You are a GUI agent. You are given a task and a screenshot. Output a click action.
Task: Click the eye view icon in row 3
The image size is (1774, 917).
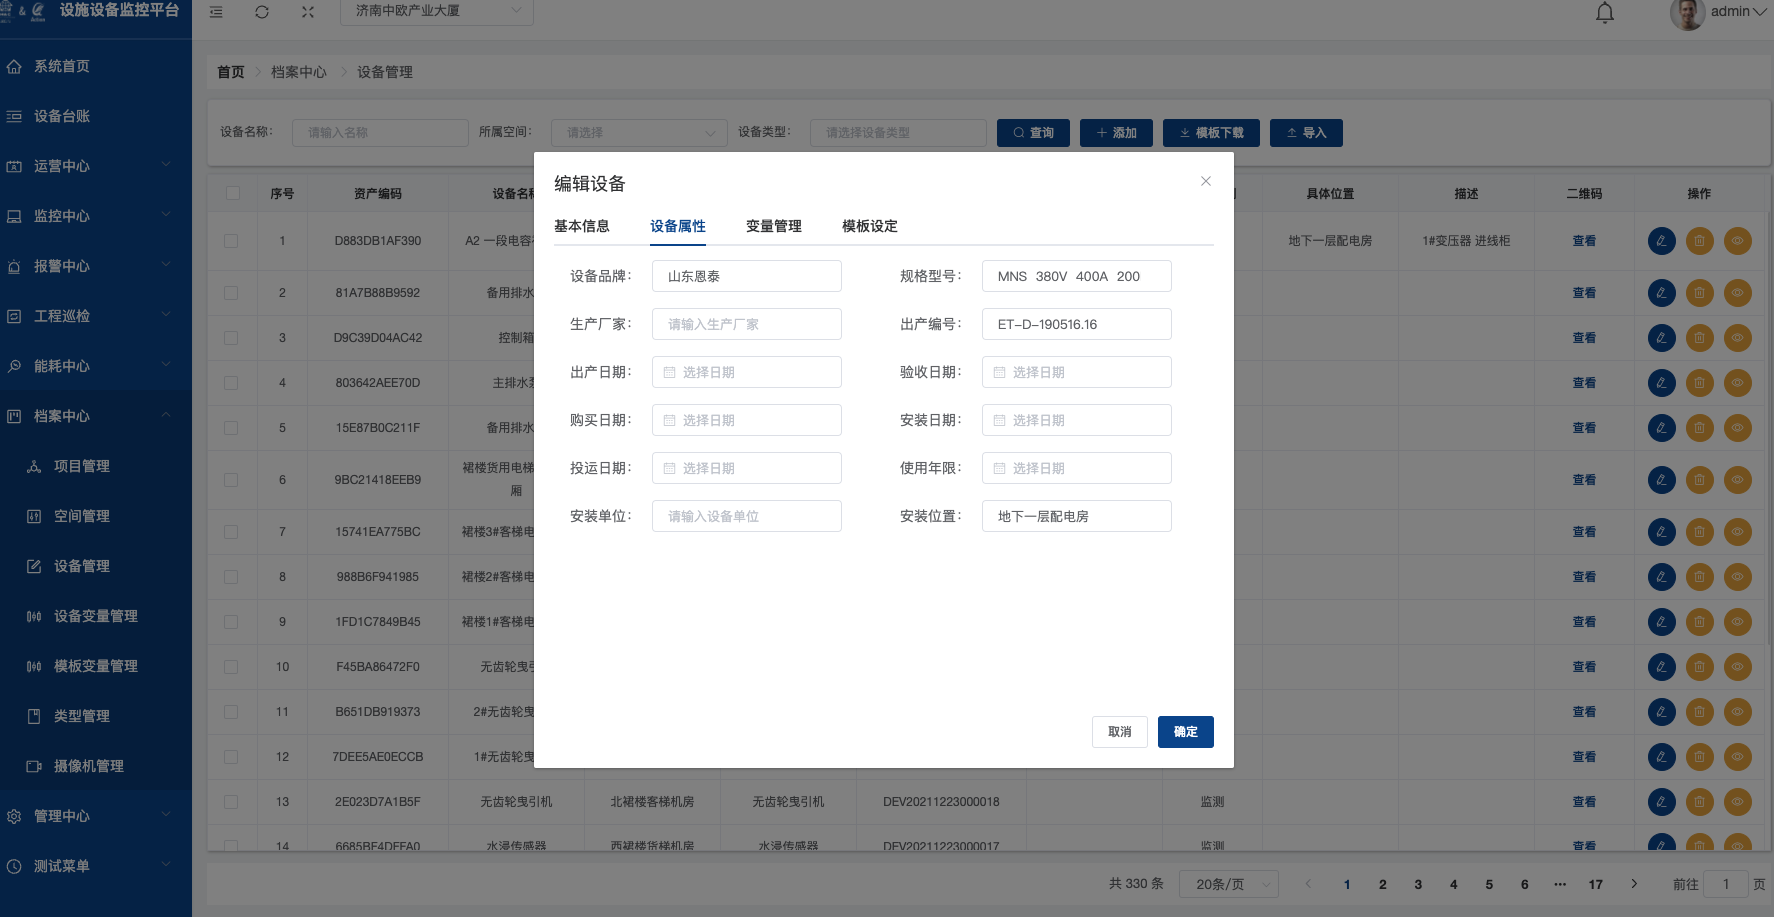[x=1737, y=338]
